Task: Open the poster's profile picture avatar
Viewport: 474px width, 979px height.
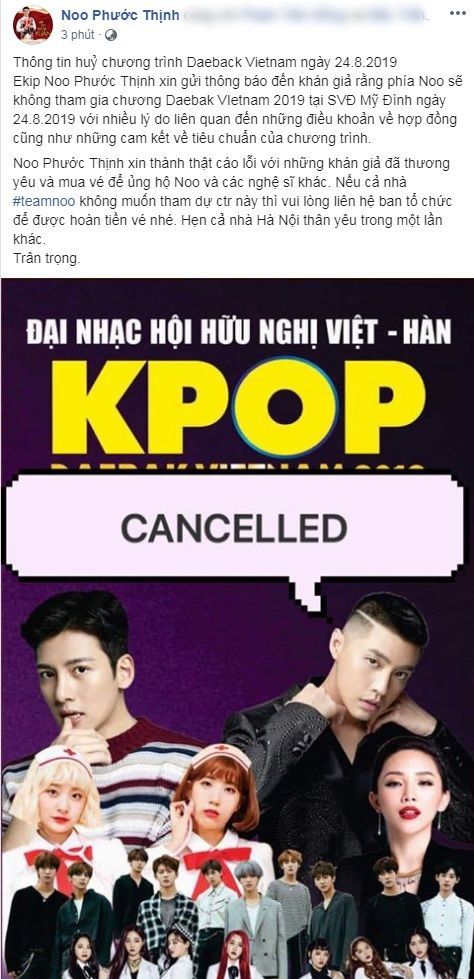Action: 32,25
